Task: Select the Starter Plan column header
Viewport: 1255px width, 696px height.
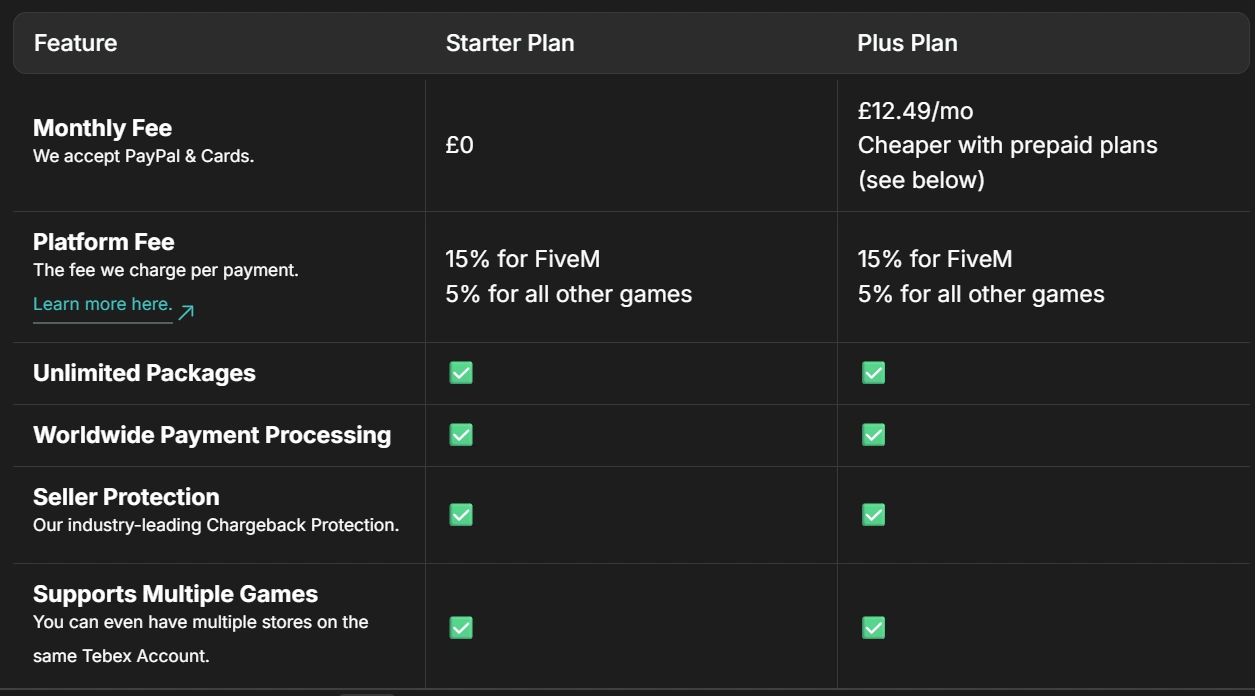Action: (x=510, y=43)
